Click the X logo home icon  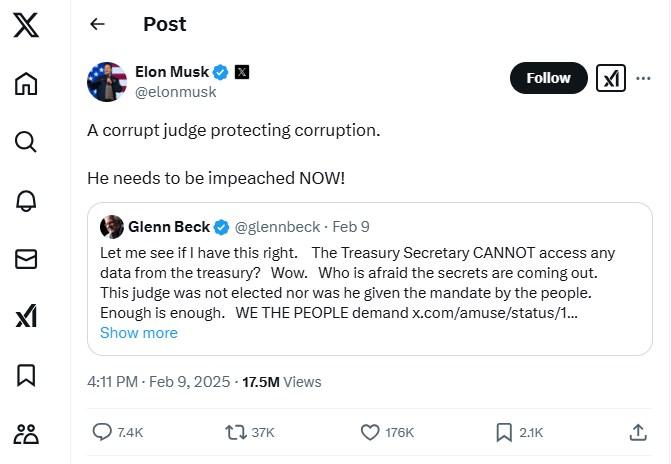[x=26, y=26]
